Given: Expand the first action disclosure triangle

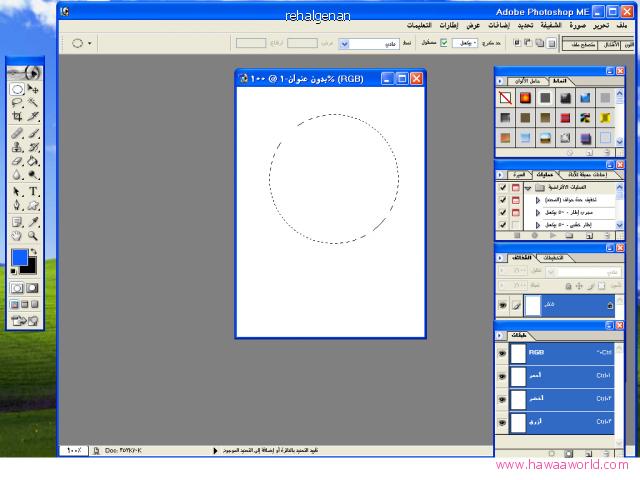Looking at the screenshot, I should click(537, 200).
